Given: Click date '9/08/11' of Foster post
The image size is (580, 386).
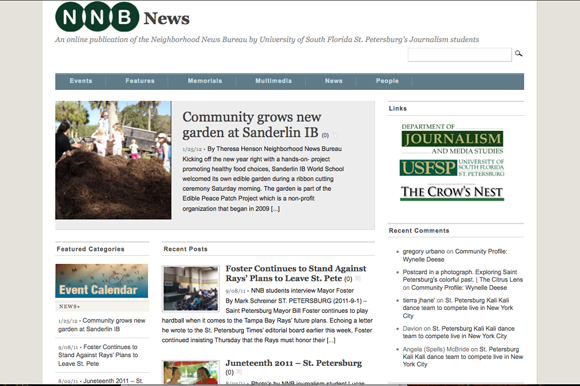Looking at the screenshot, I should tap(236, 291).
